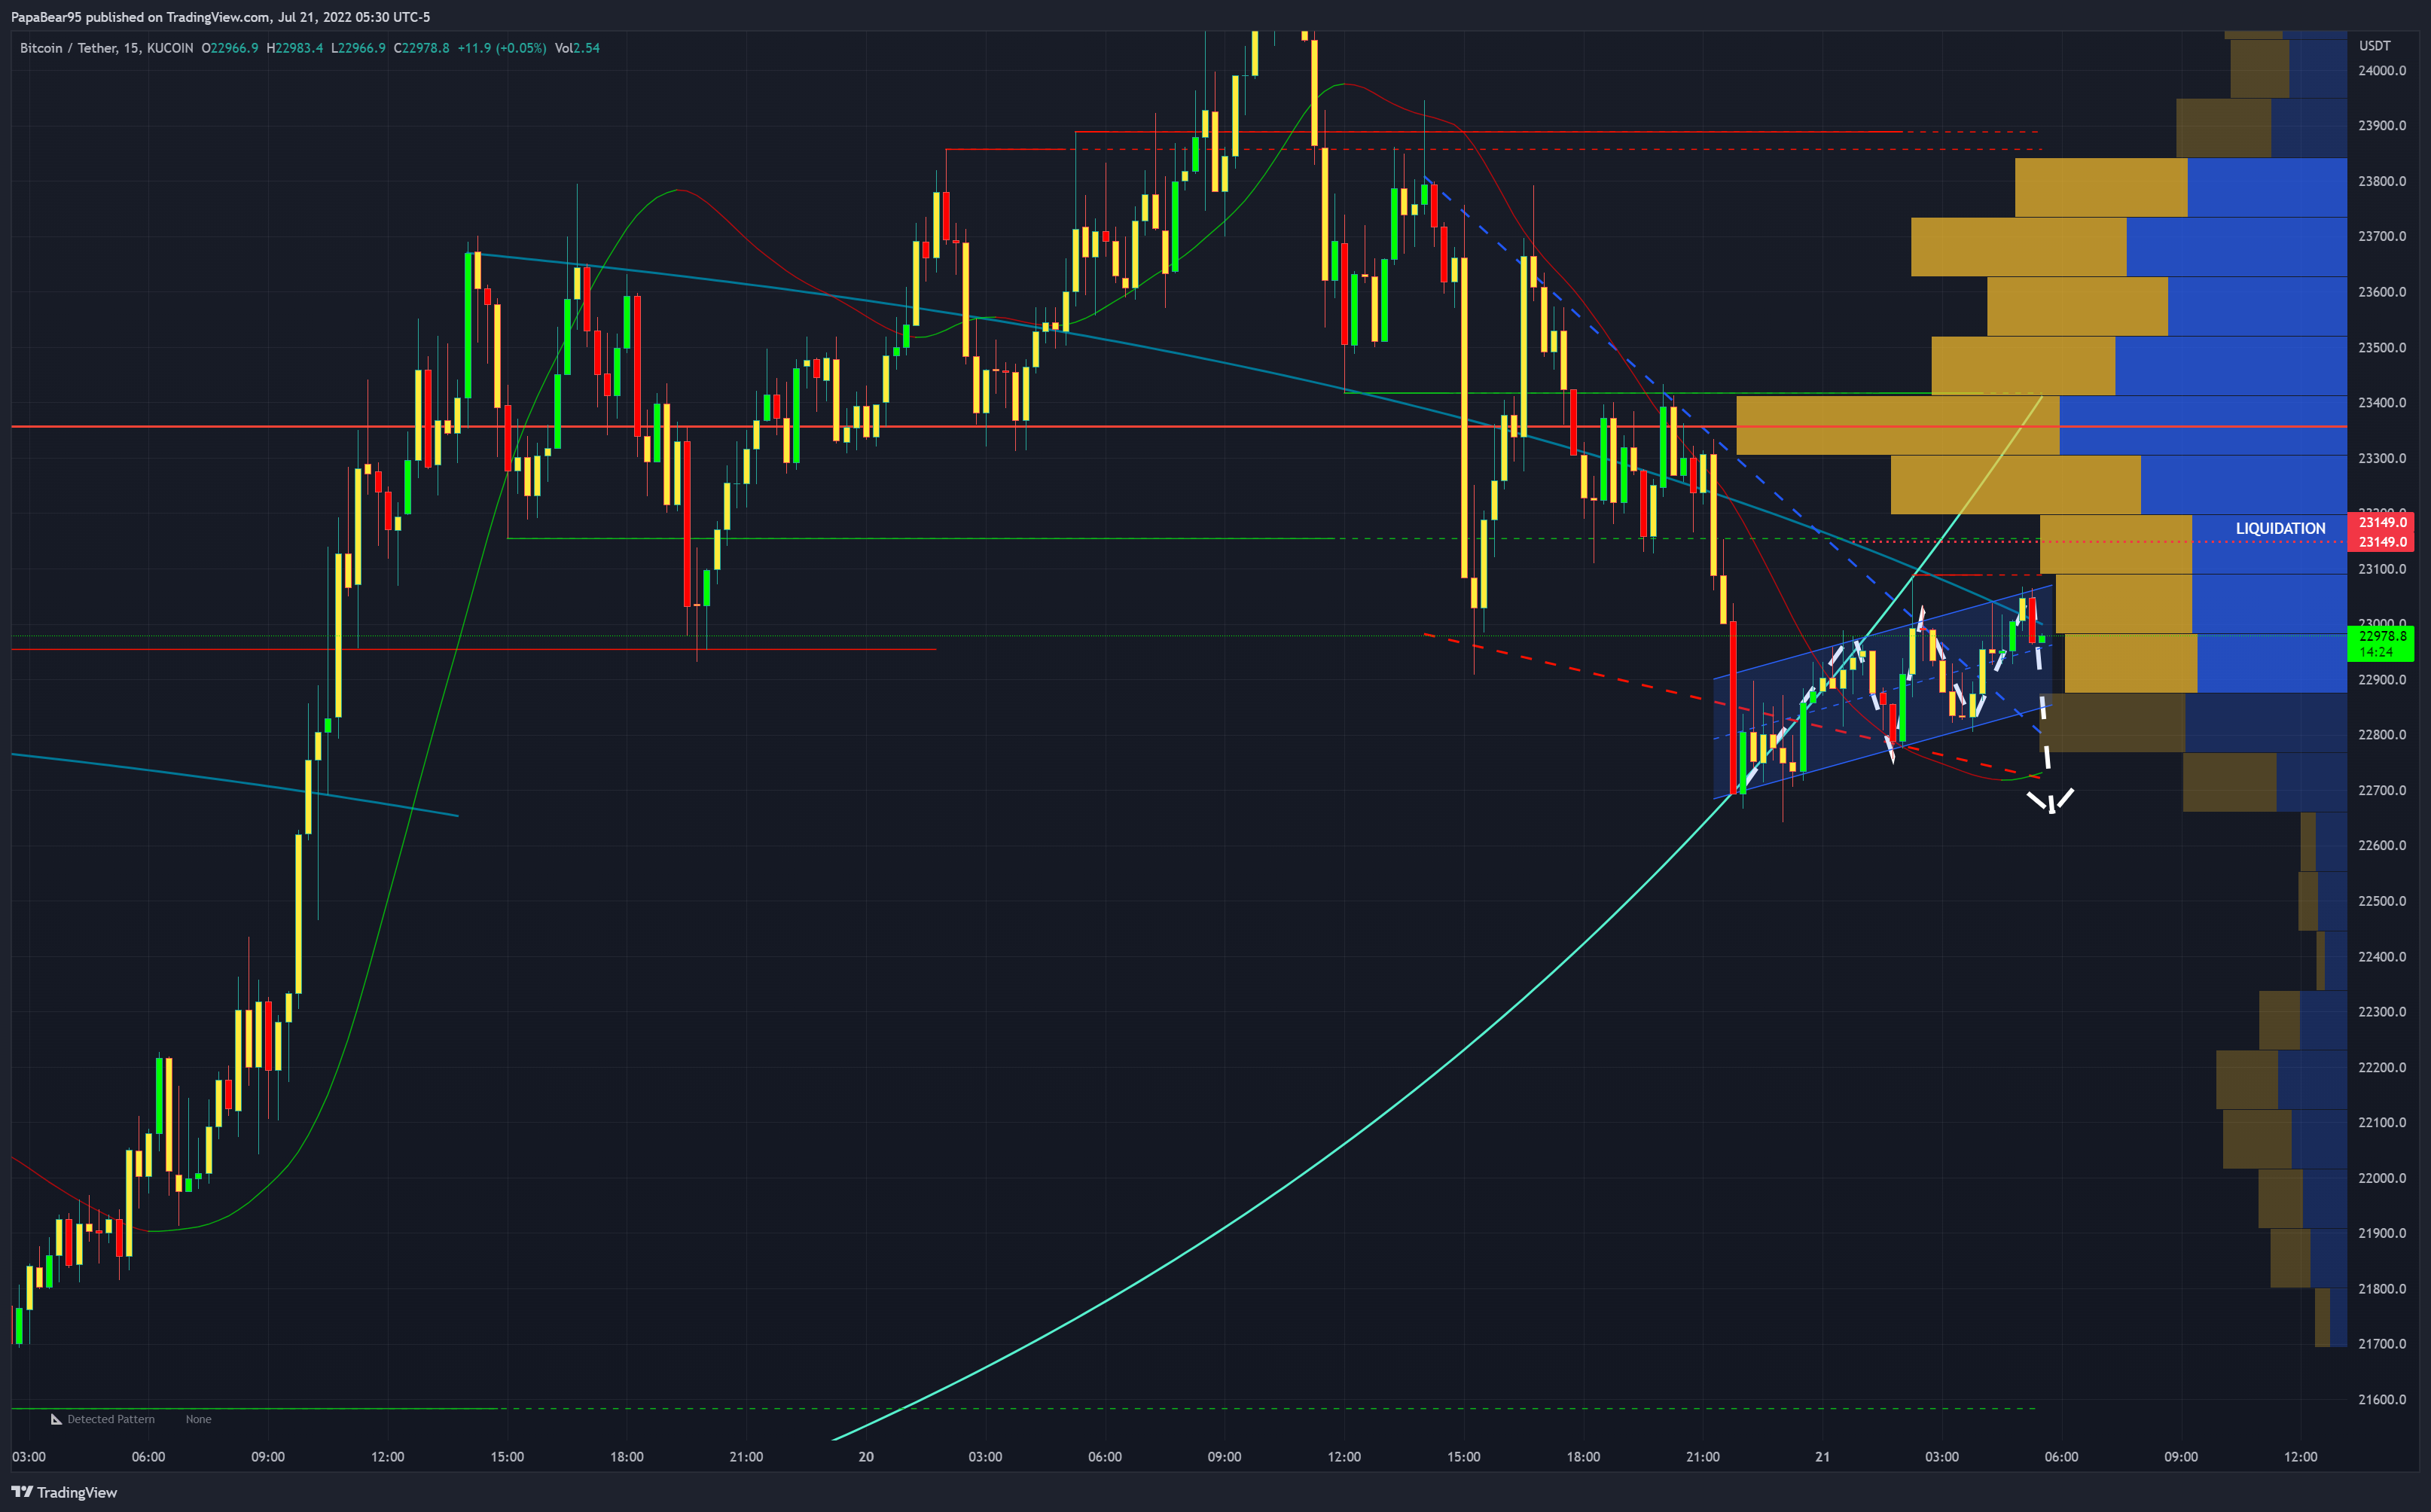Click the 23100.0 price axis label

point(2382,569)
